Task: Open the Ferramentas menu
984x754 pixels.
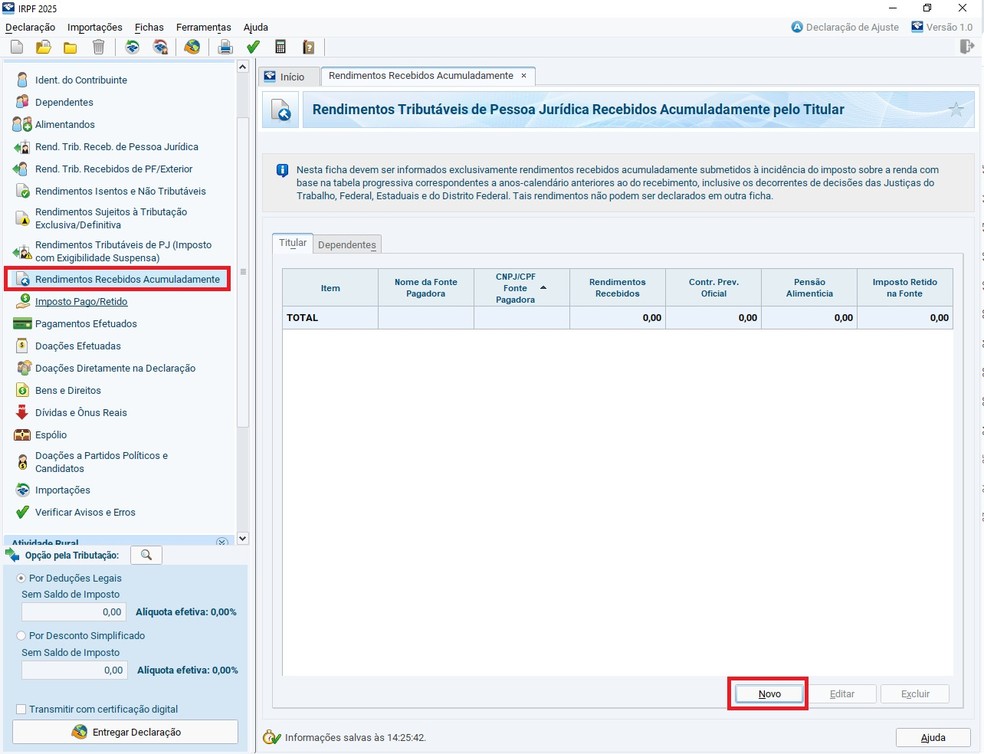Action: pos(203,27)
